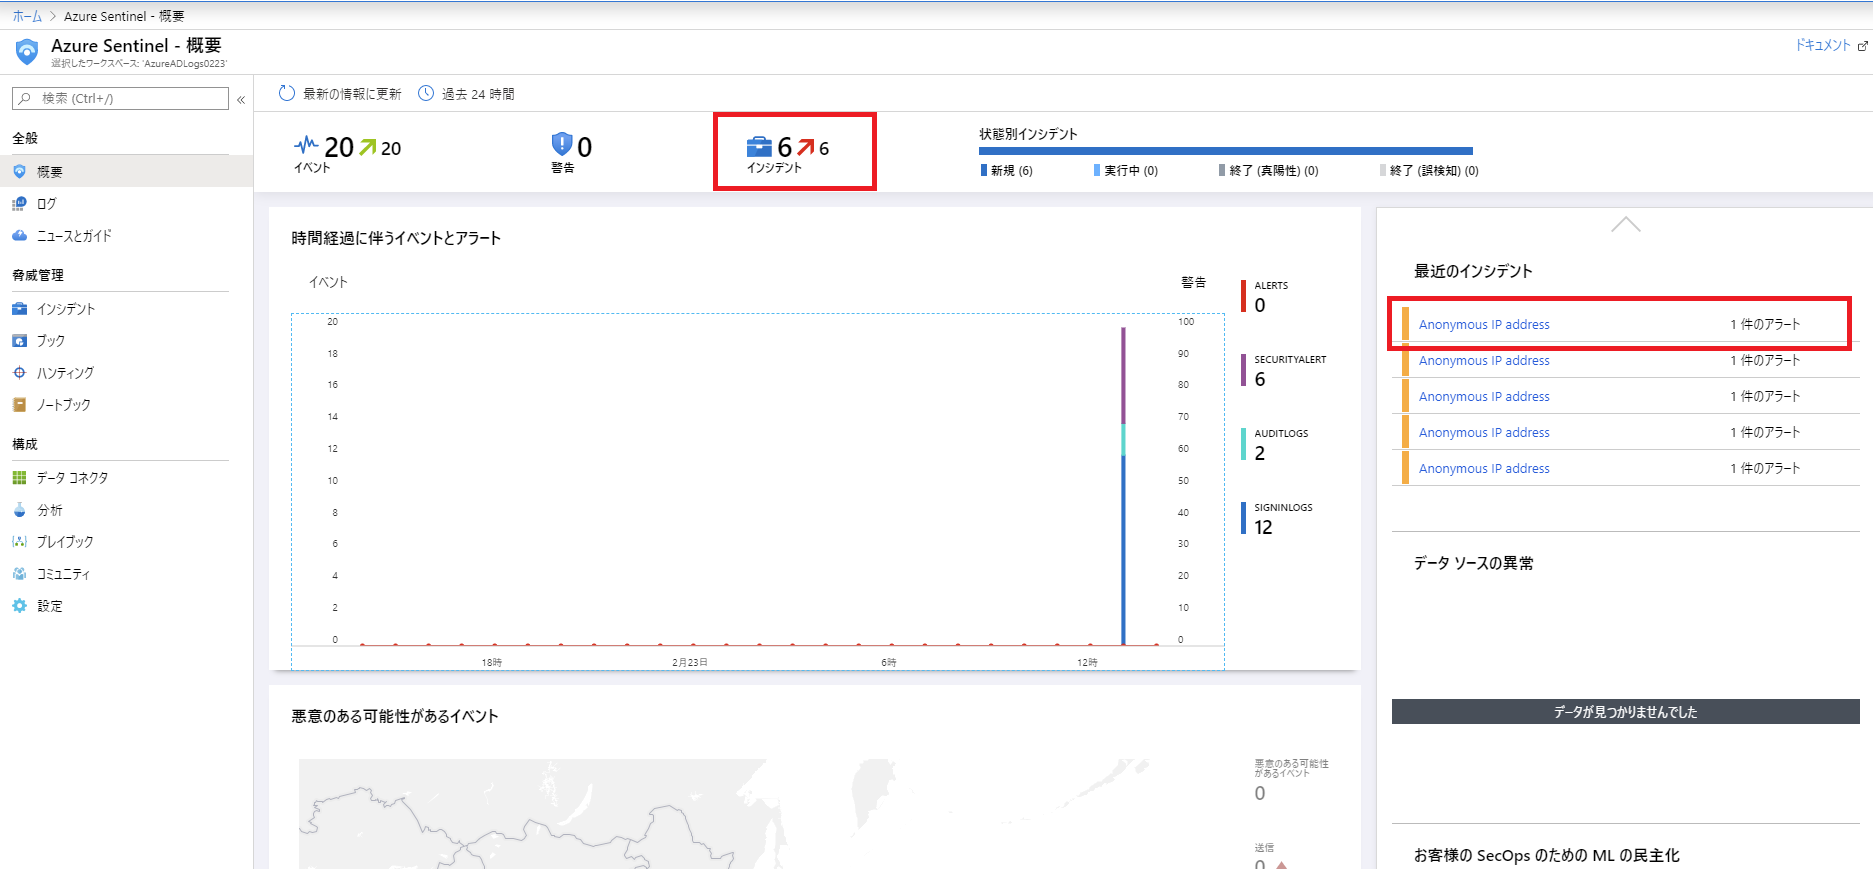Click the データが見つかりませんでした banner

point(1625,712)
